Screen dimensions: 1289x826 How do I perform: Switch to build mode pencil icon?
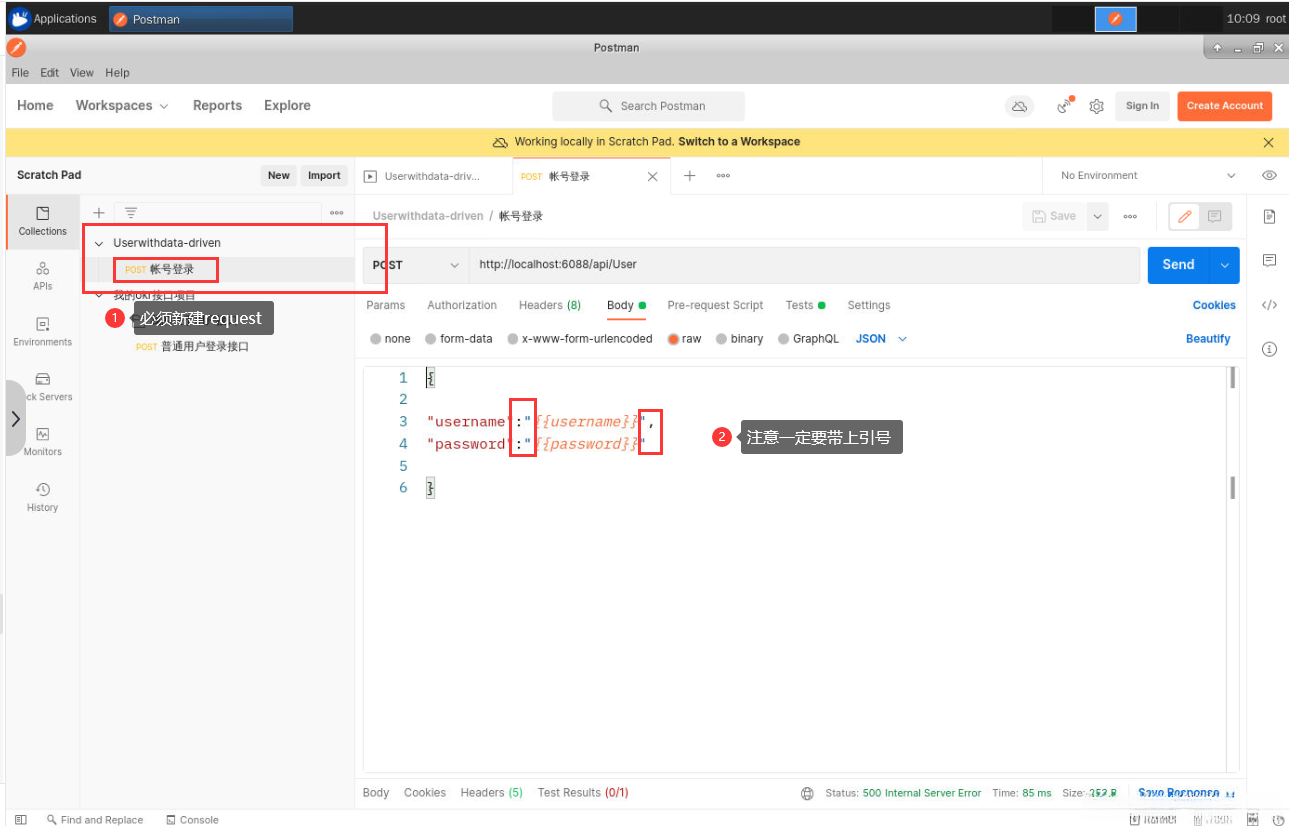point(1185,216)
